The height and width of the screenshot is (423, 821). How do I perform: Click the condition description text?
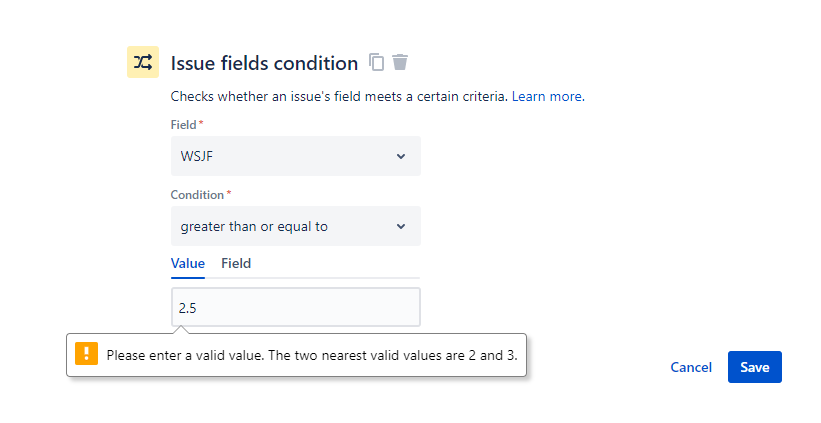(x=339, y=96)
